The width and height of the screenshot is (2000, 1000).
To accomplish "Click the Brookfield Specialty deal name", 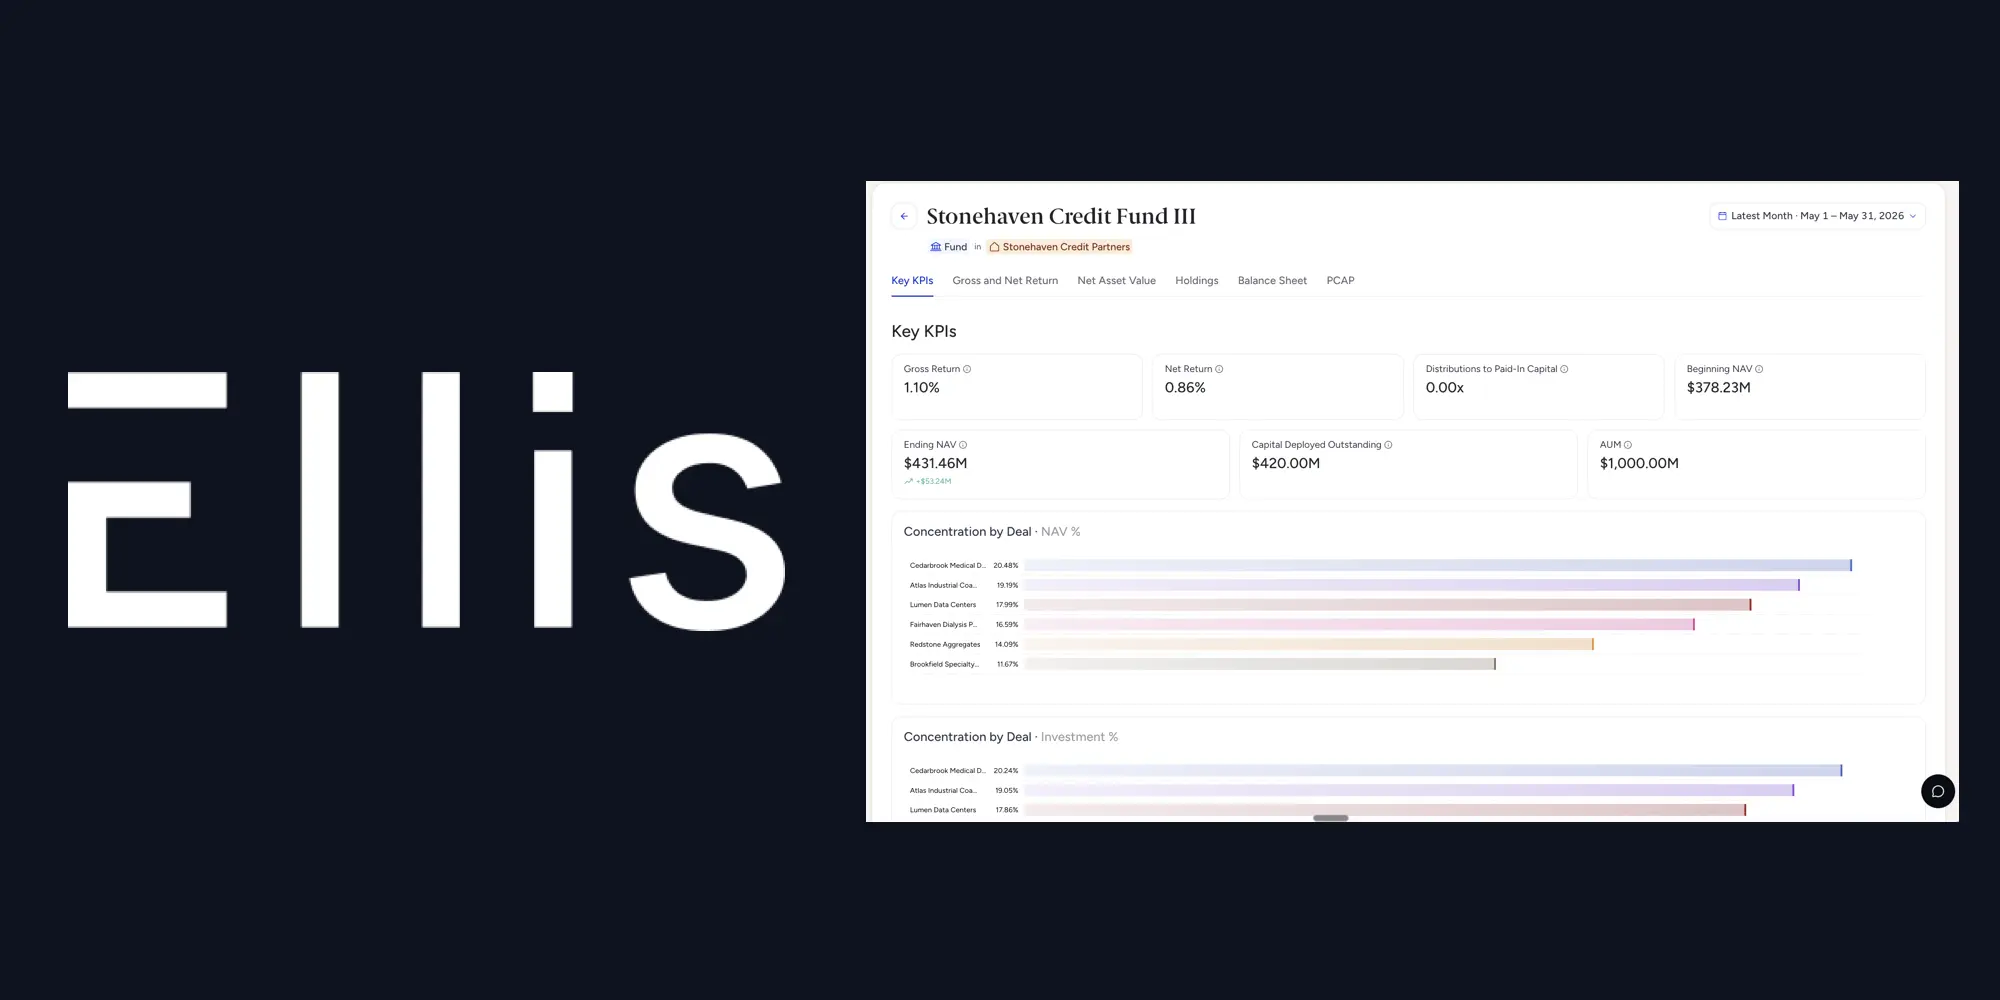I will (944, 664).
